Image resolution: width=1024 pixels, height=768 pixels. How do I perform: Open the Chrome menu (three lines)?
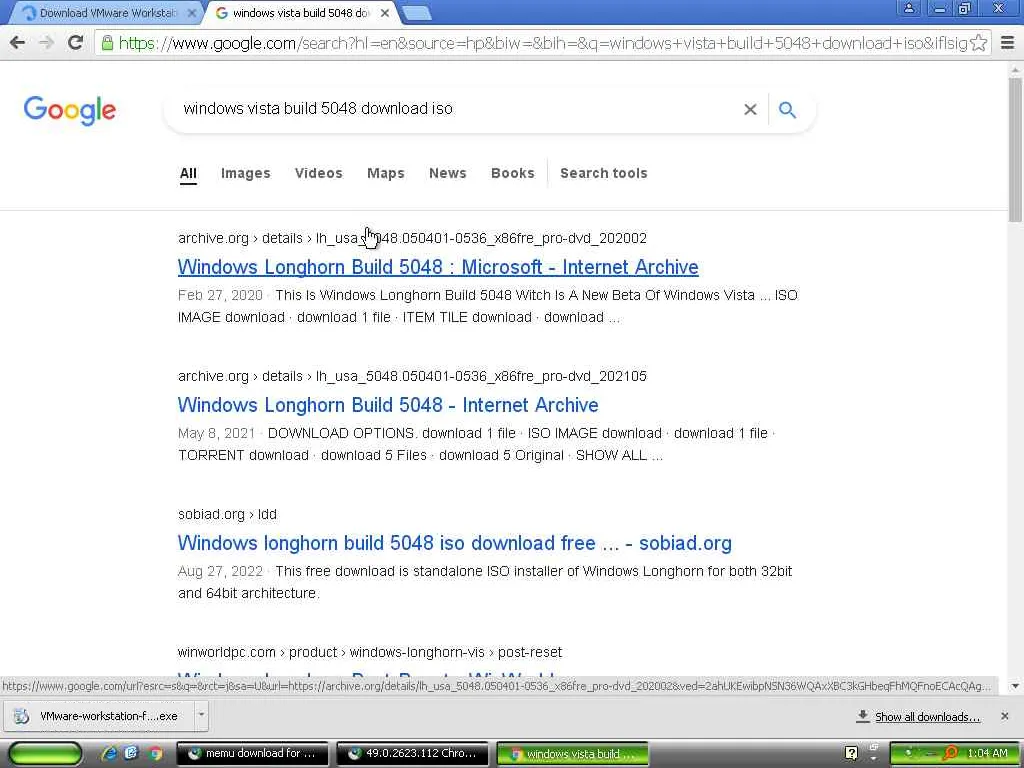(x=1008, y=43)
